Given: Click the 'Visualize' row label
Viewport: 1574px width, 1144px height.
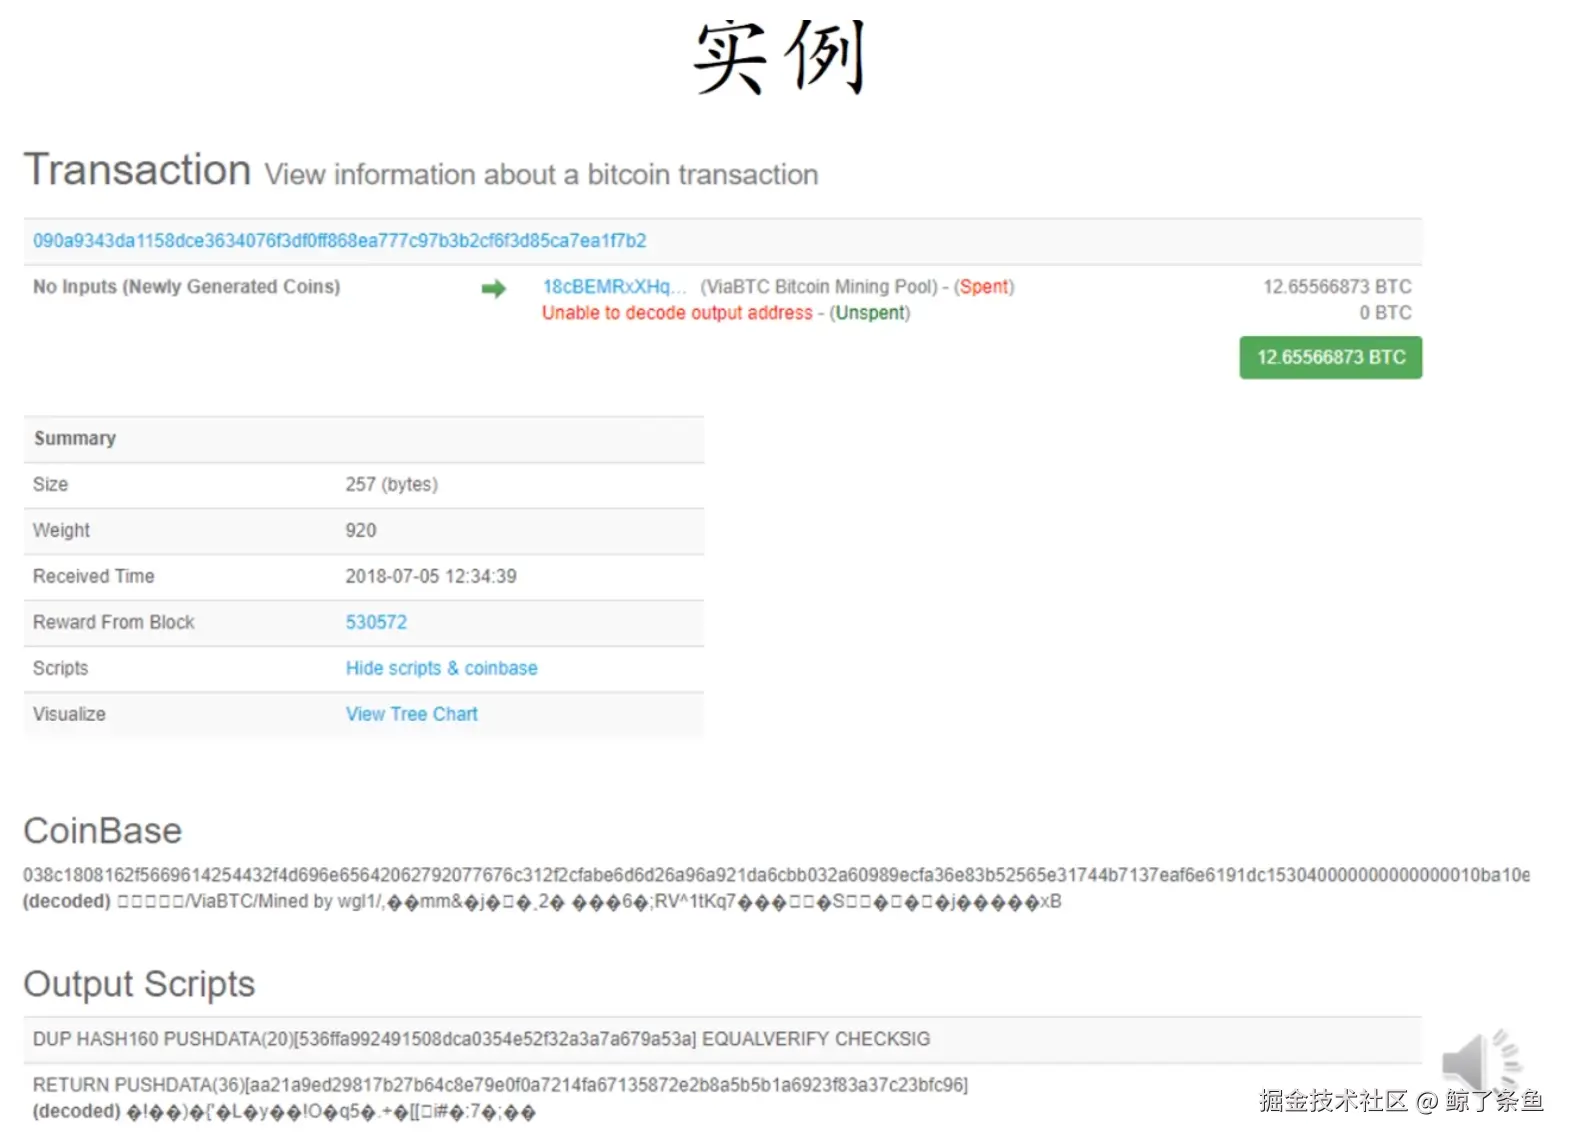Looking at the screenshot, I should pos(69,714).
